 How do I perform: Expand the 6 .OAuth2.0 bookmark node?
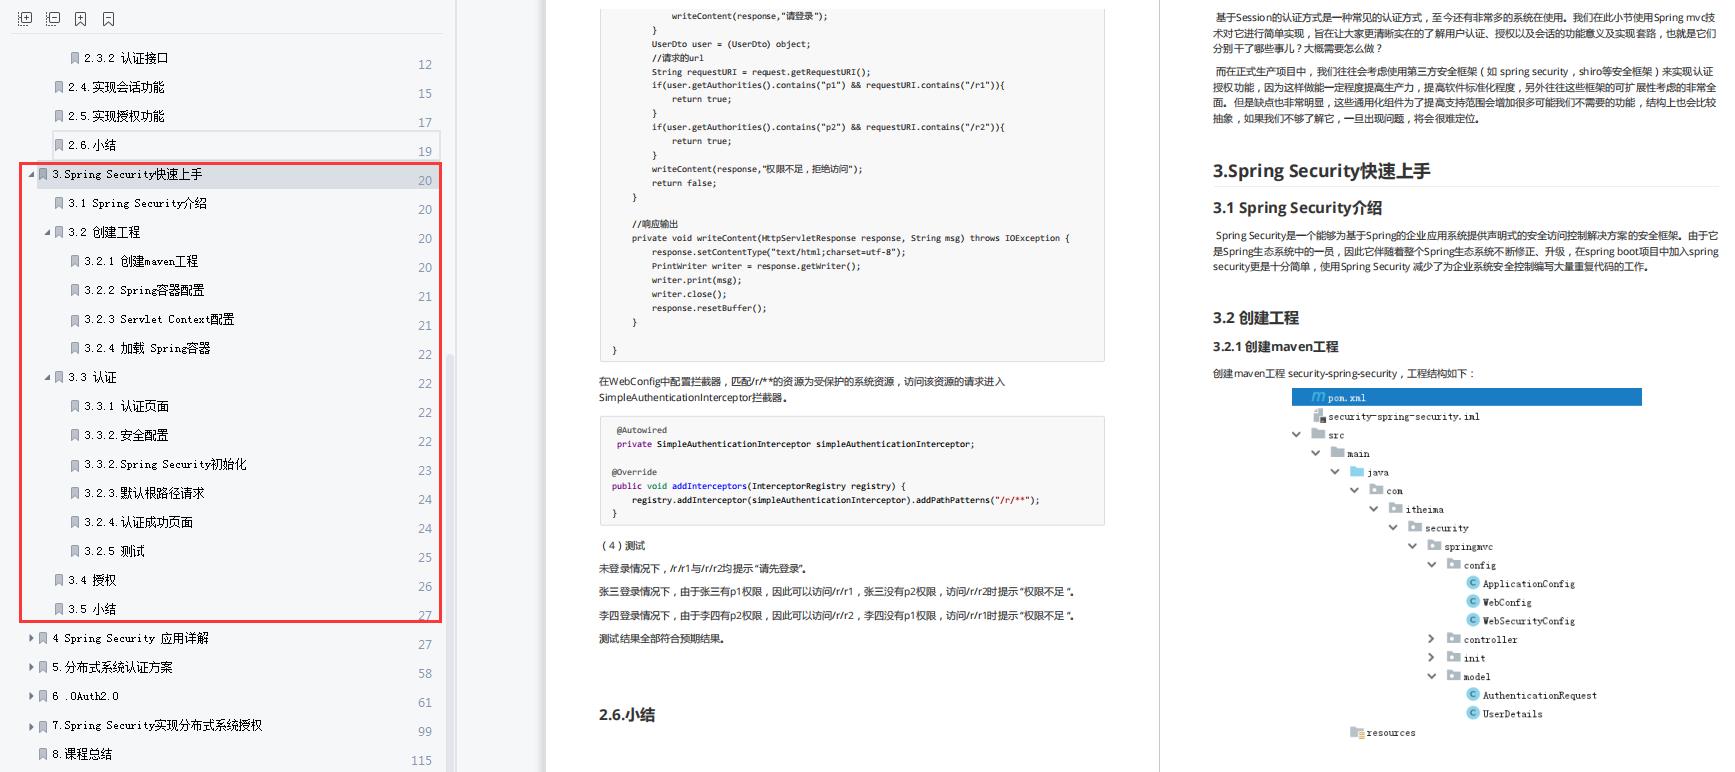[31, 696]
